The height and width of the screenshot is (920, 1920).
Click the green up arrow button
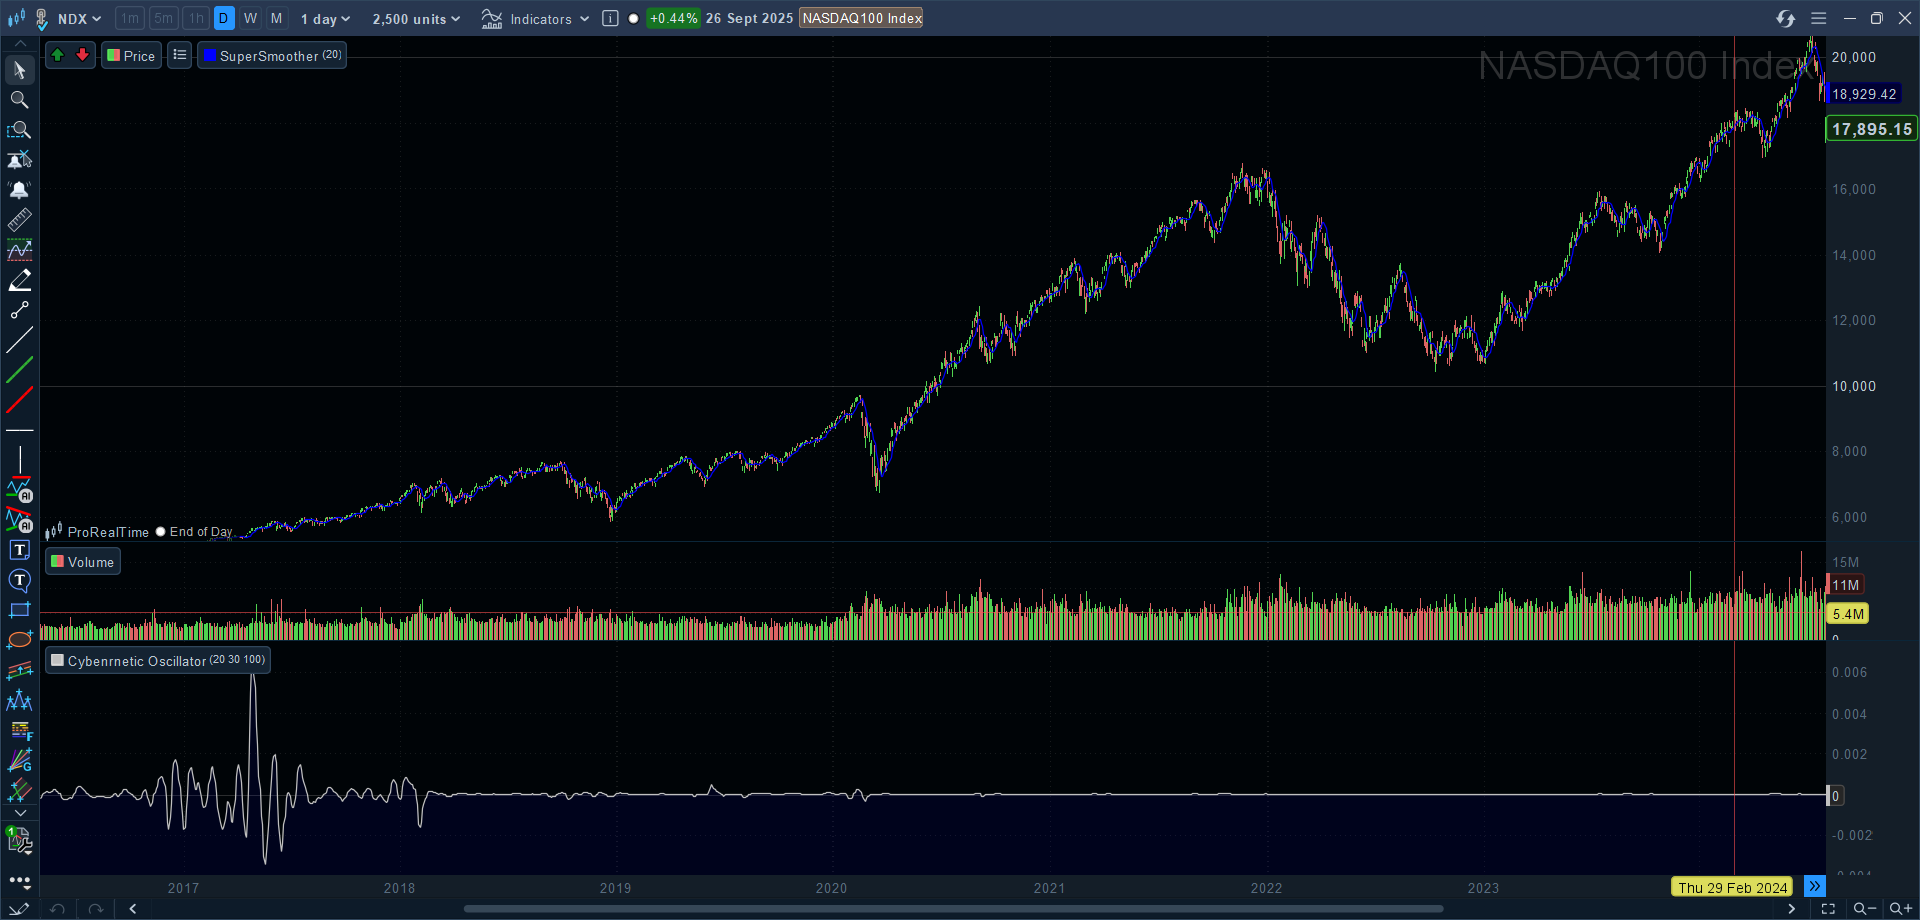click(58, 55)
